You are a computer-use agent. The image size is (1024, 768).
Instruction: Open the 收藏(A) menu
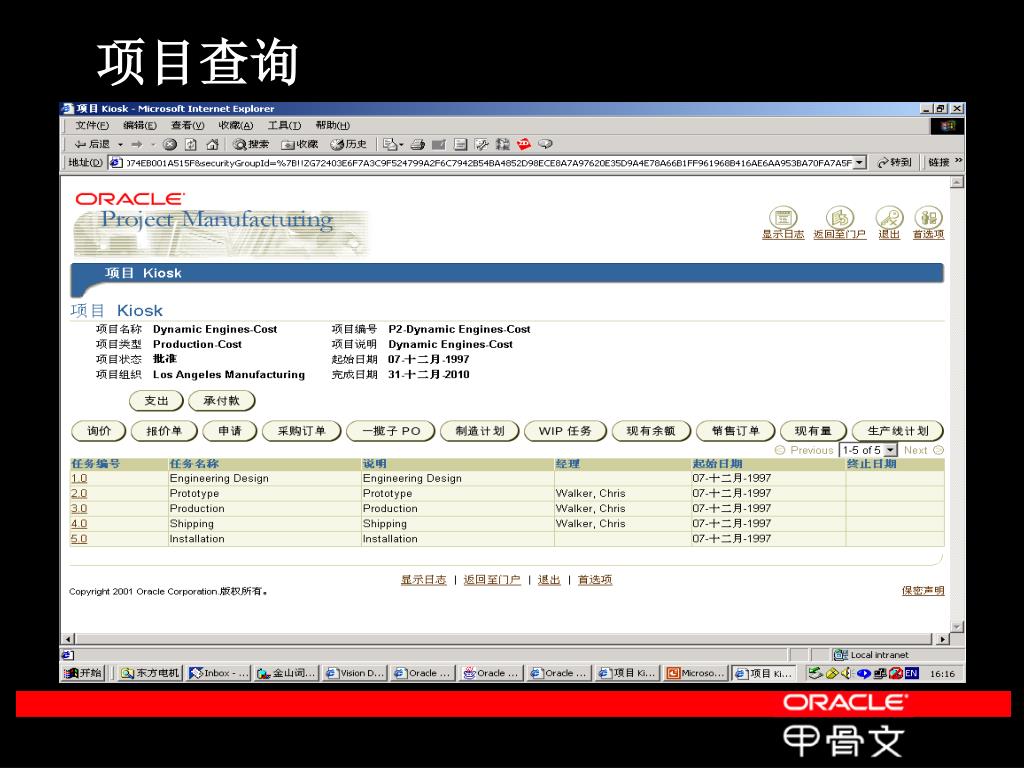[x=236, y=125]
